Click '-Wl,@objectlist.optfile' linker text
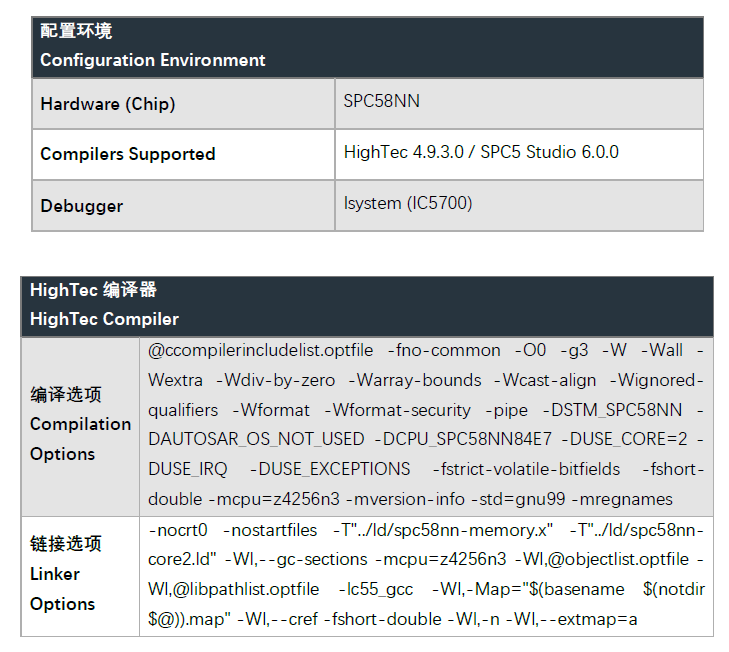The width and height of the screenshot is (729, 652). (602, 559)
